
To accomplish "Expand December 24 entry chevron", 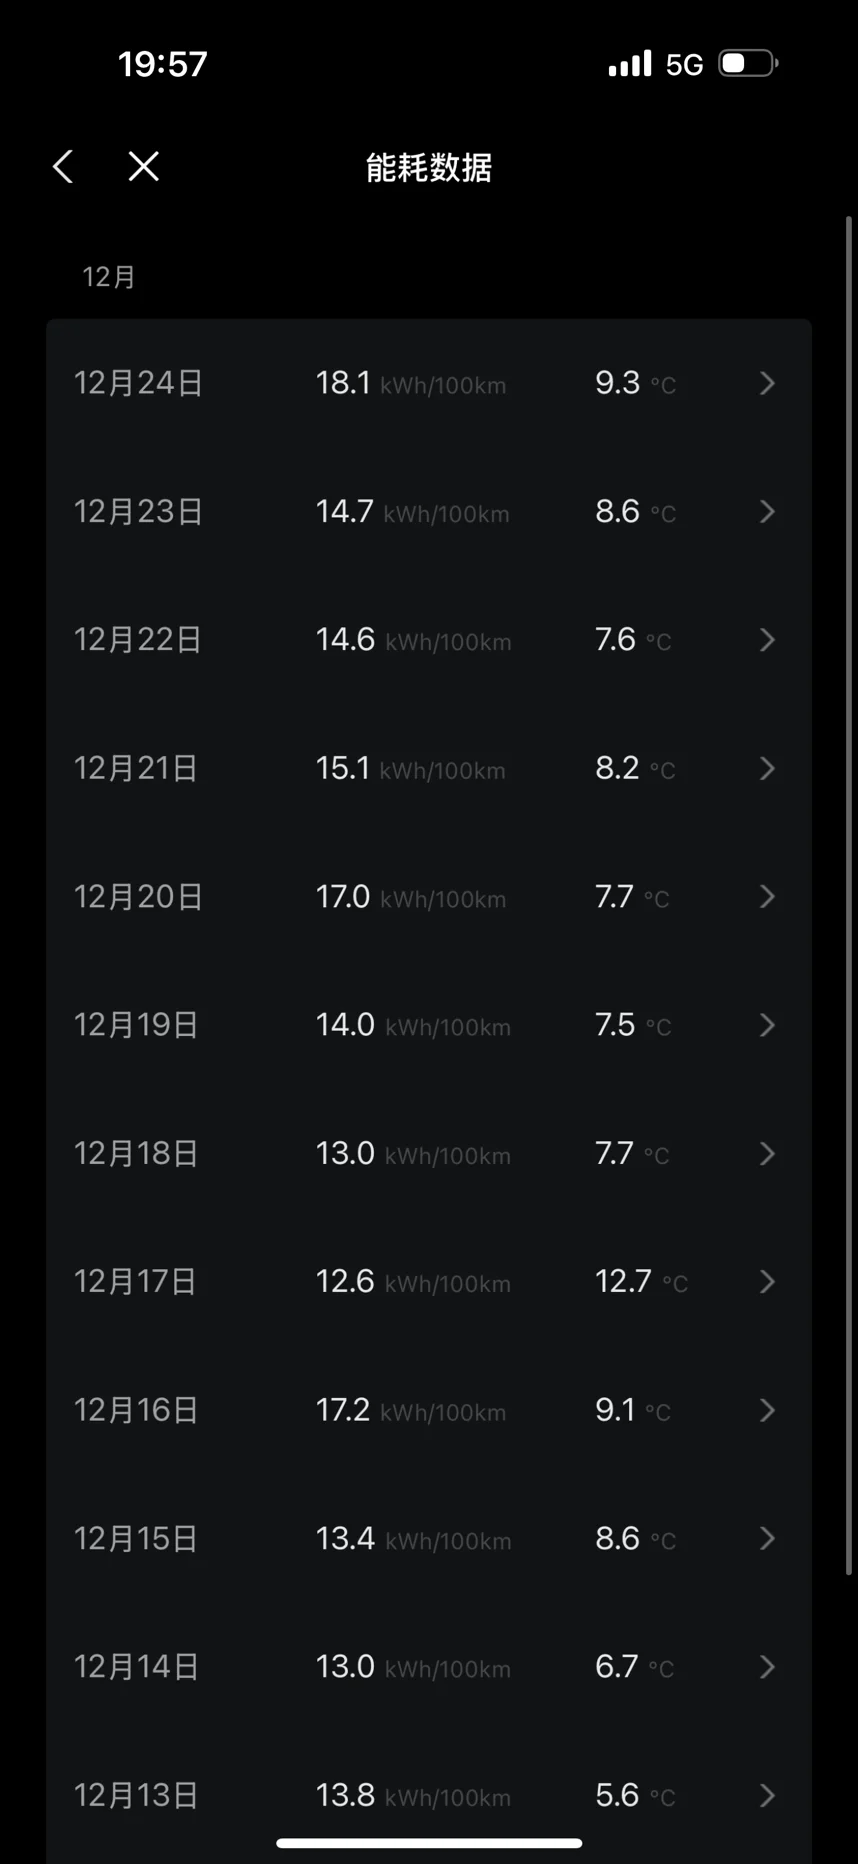I will pyautogui.click(x=767, y=384).
